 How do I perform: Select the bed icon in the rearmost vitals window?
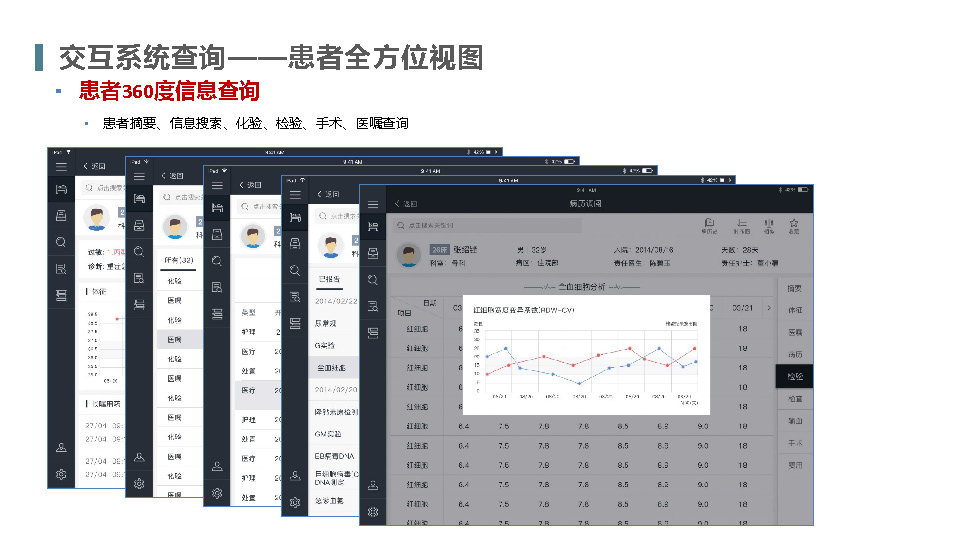pyautogui.click(x=61, y=189)
